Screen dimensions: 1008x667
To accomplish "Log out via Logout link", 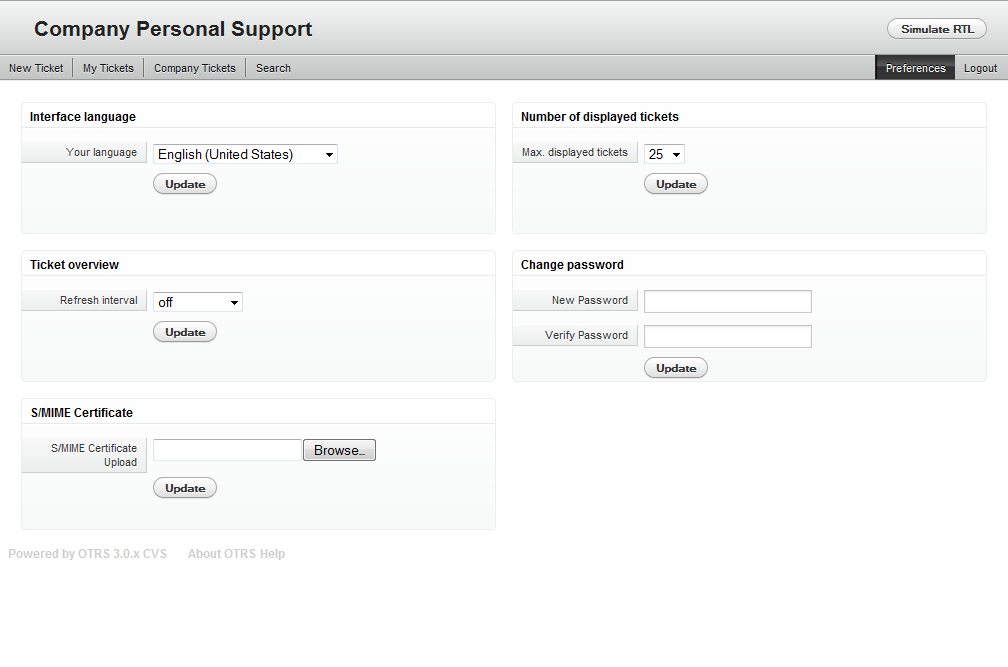I will pos(980,68).
